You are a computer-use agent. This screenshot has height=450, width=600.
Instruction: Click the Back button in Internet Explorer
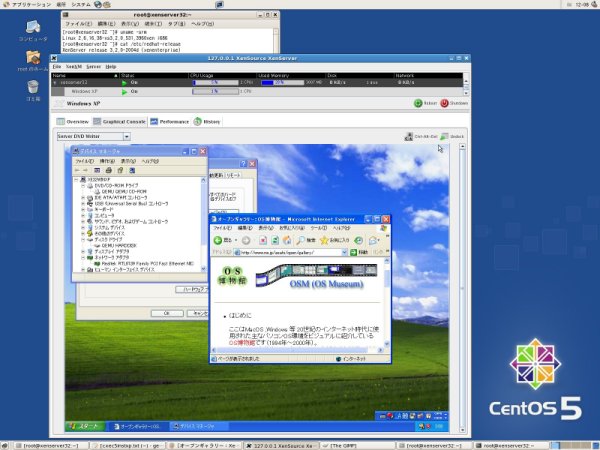tap(225, 240)
